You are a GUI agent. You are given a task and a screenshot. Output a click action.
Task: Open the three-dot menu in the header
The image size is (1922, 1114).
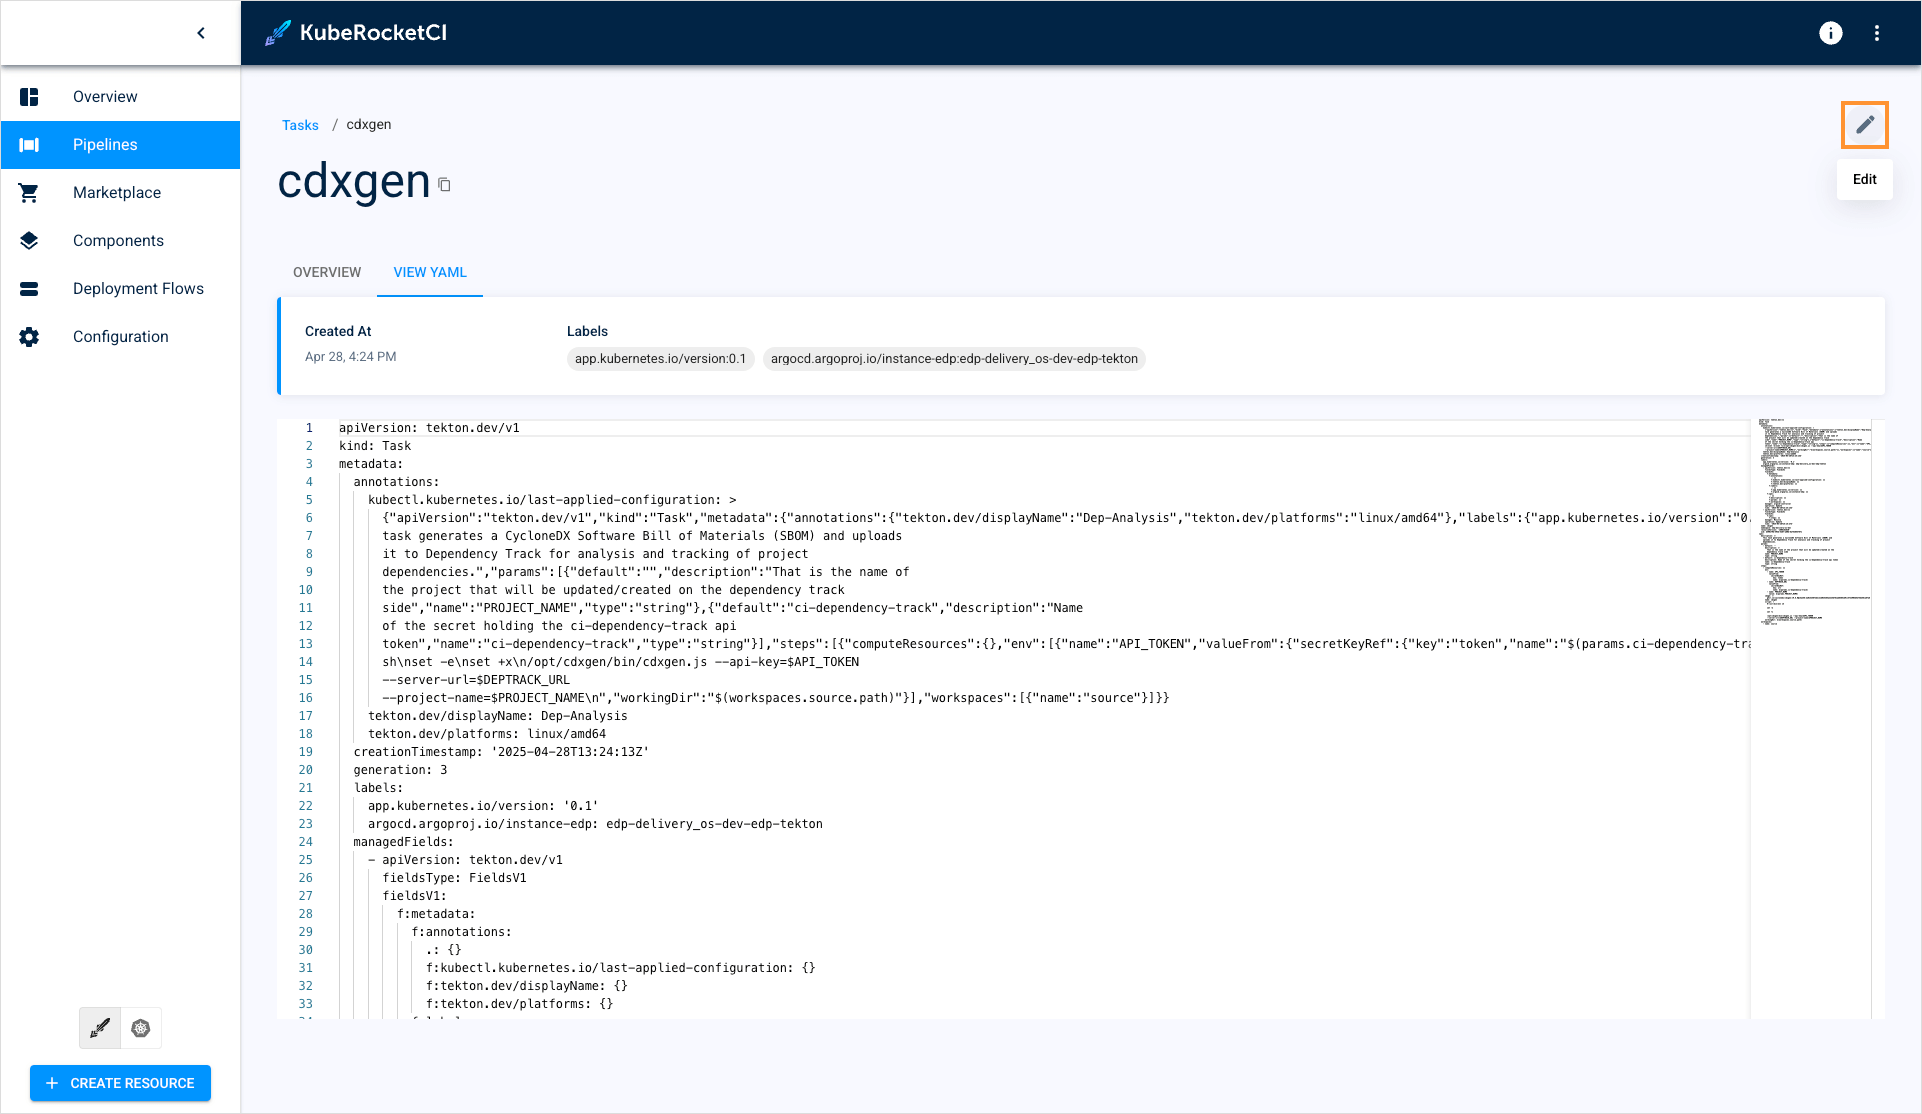point(1877,33)
